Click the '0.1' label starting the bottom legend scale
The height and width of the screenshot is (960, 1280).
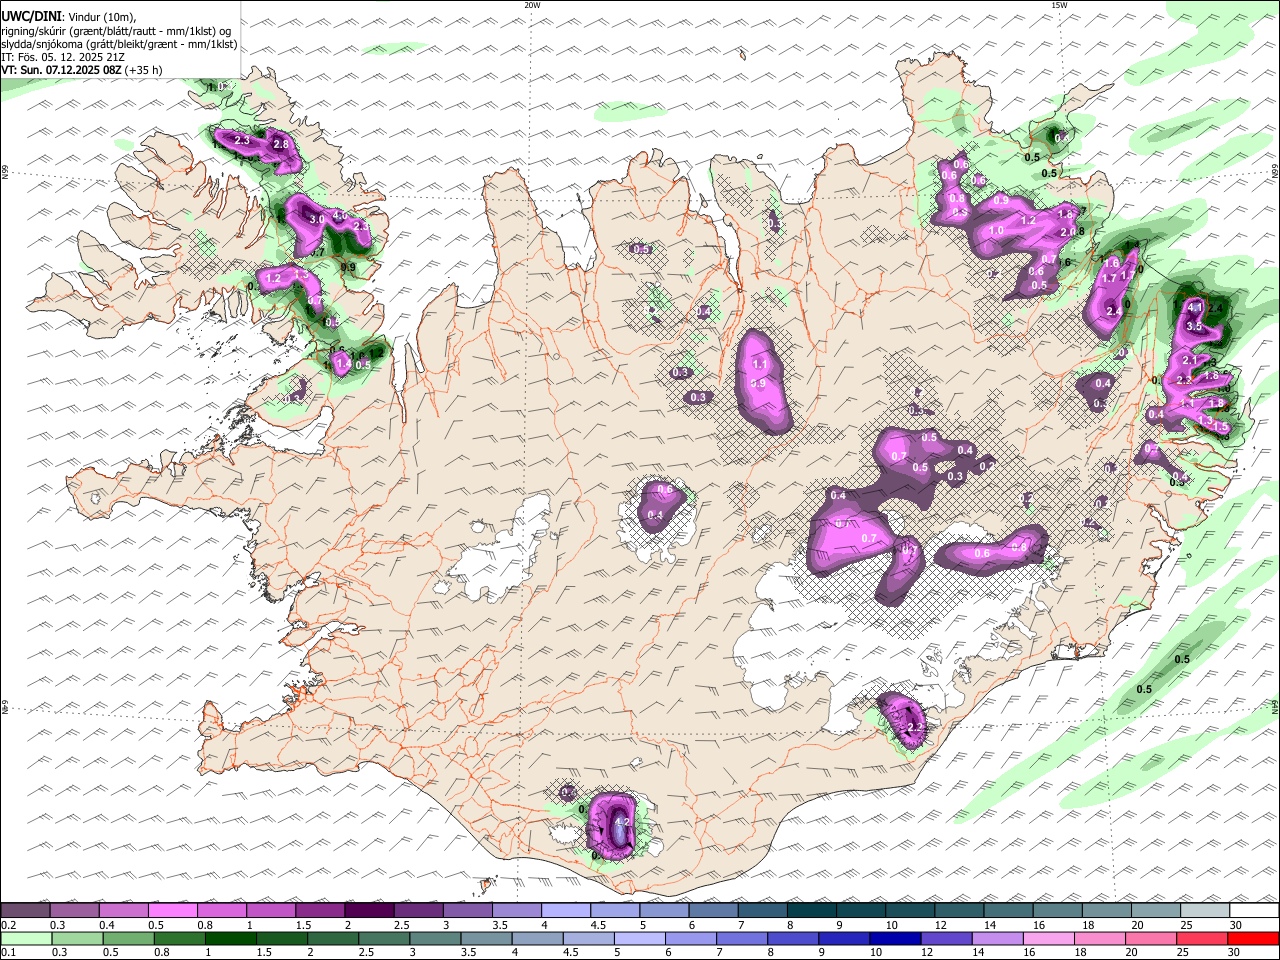[x=8, y=952]
